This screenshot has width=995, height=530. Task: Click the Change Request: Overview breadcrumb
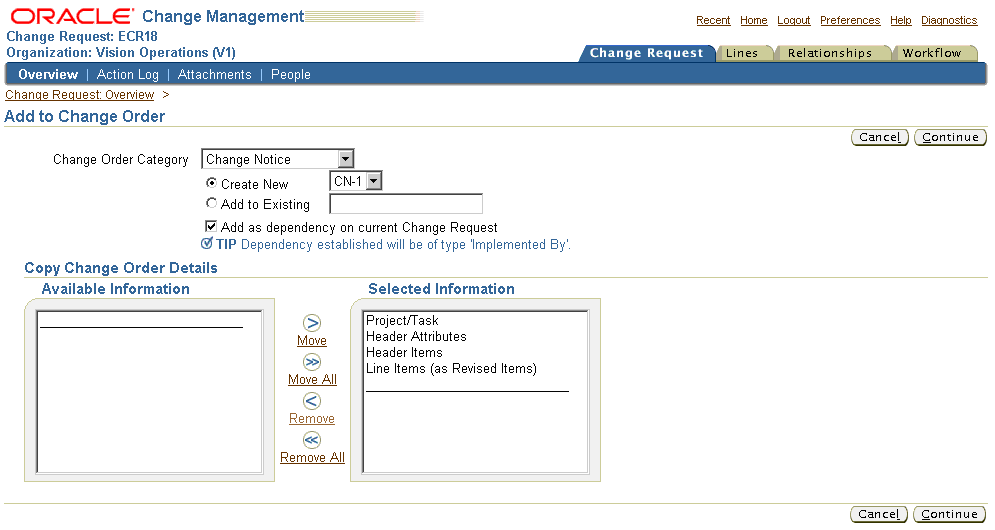click(79, 95)
